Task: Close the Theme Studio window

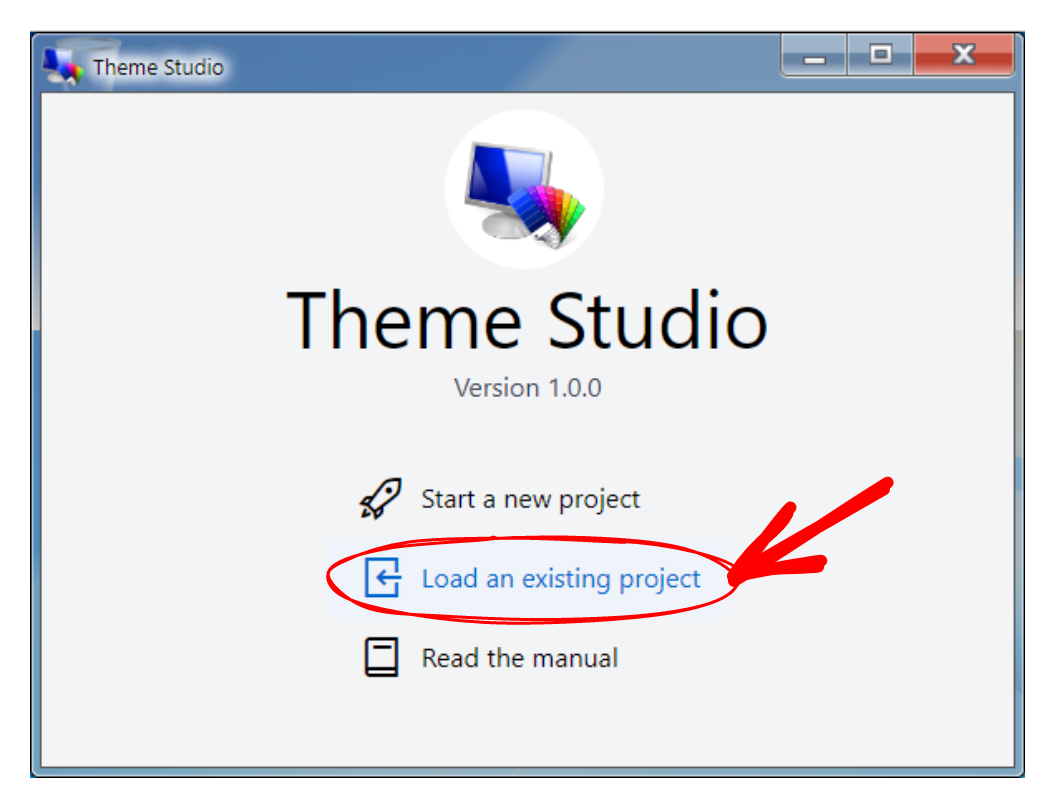Action: [x=963, y=55]
